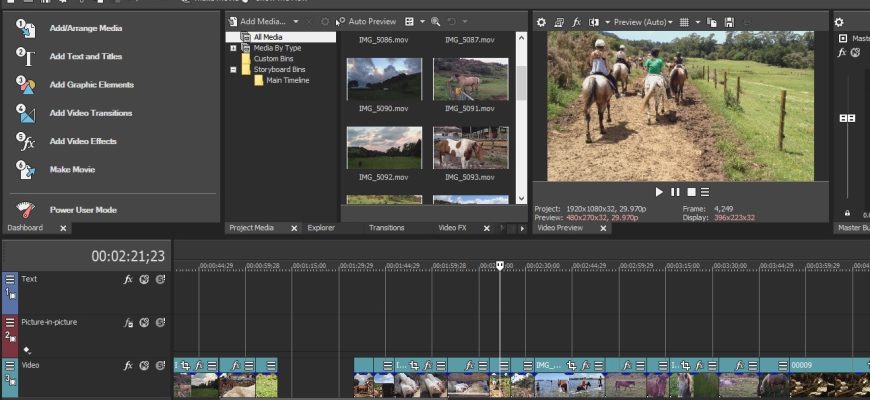
Task: Click the external monitor preview icon
Action: [x=559, y=23]
